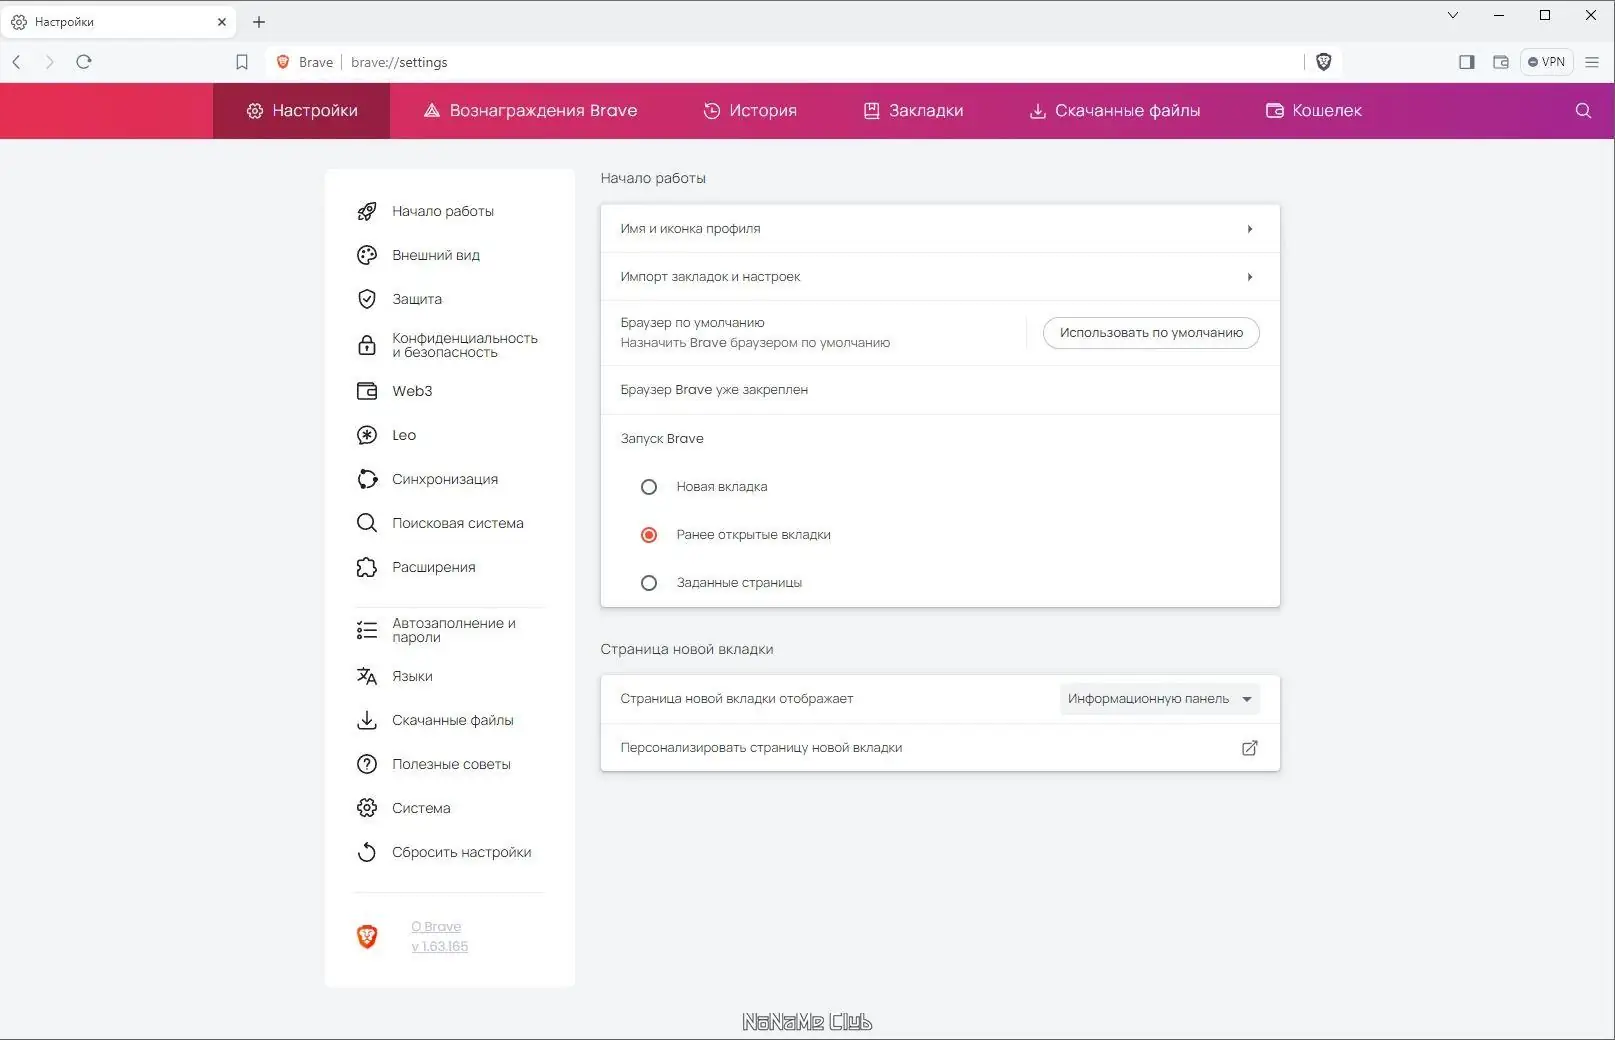Open Закладки tab
This screenshot has width=1615, height=1040.
(914, 111)
